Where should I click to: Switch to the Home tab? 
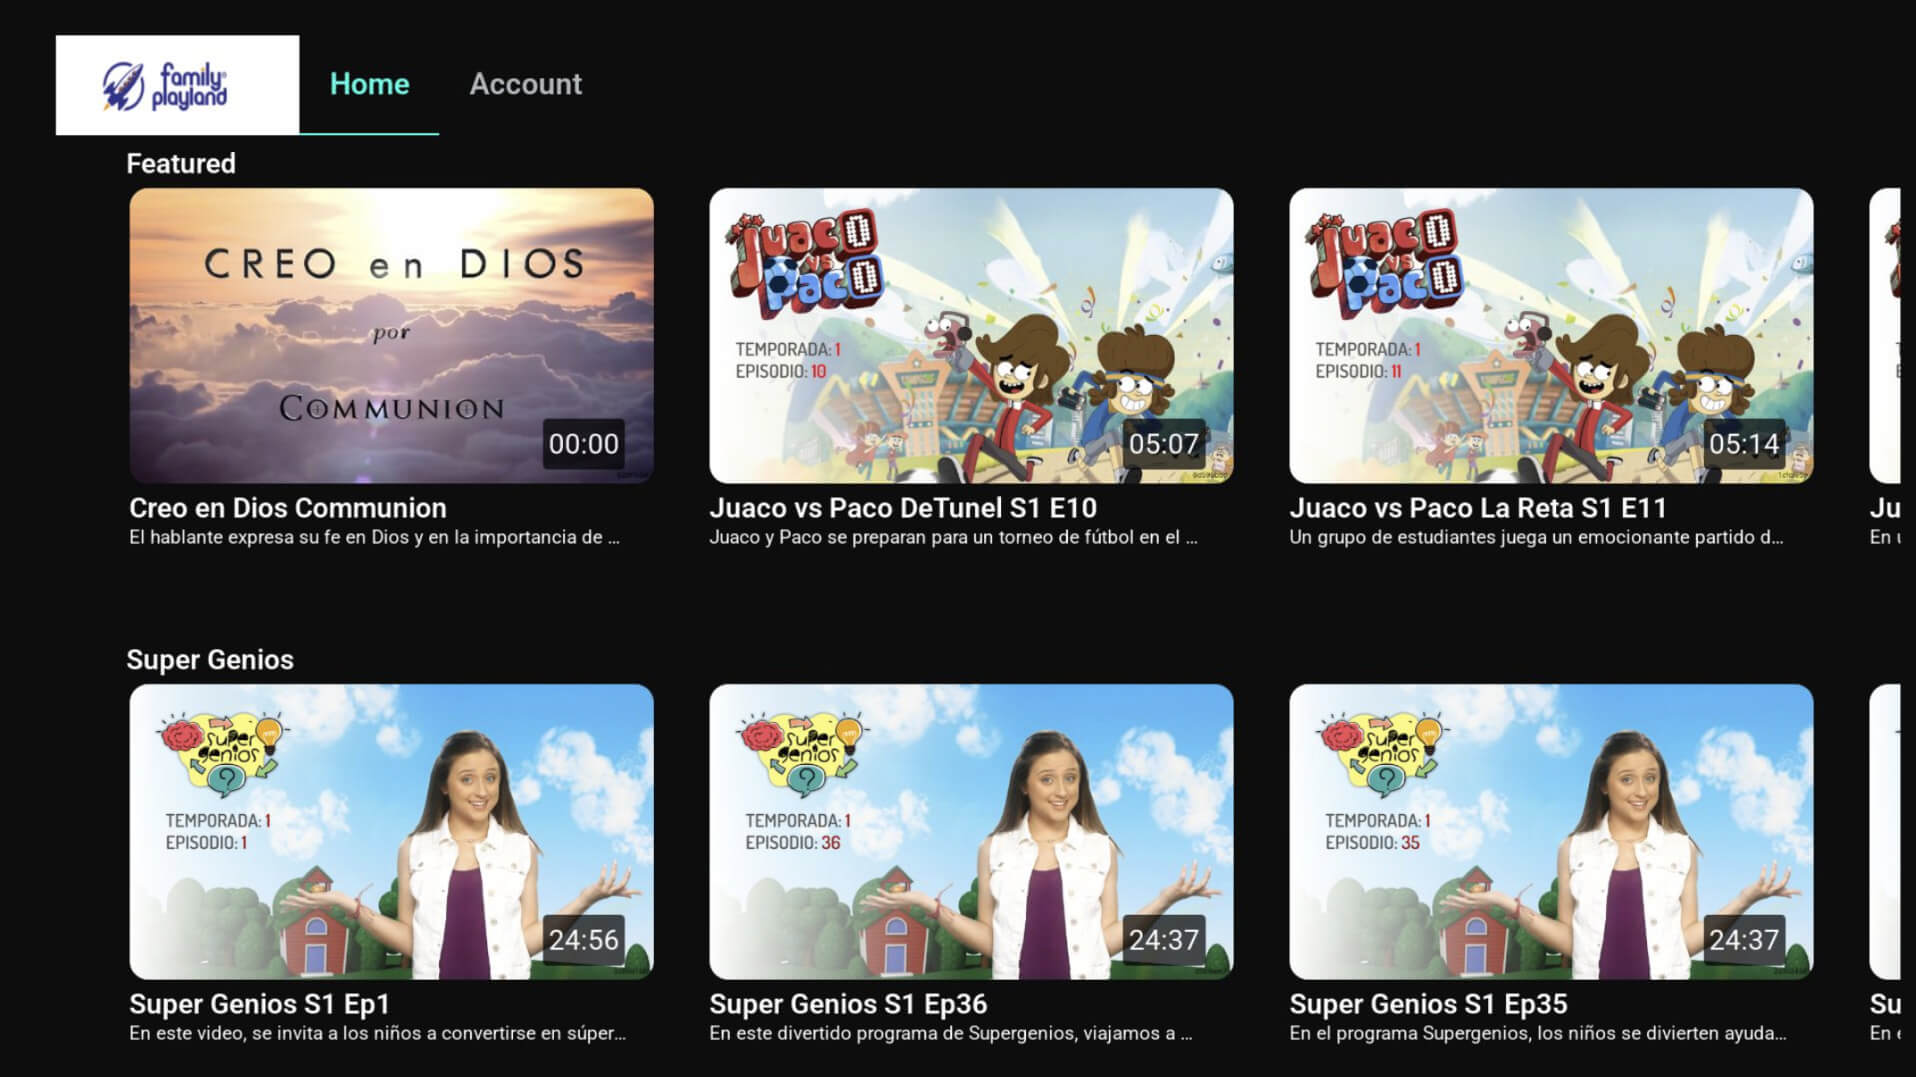(x=369, y=84)
